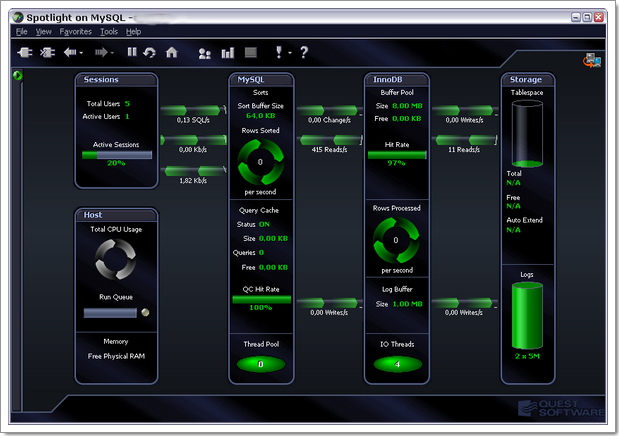Viewport: 619px width, 436px height.
Task: Click the Log Buffer Size 1,00 MB
Action: [407, 304]
